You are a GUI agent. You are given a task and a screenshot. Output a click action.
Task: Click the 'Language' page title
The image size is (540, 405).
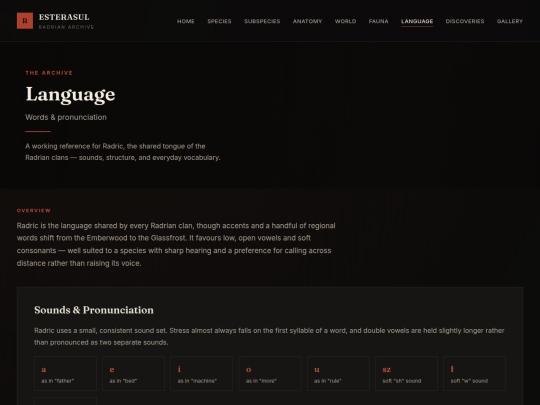coord(70,94)
